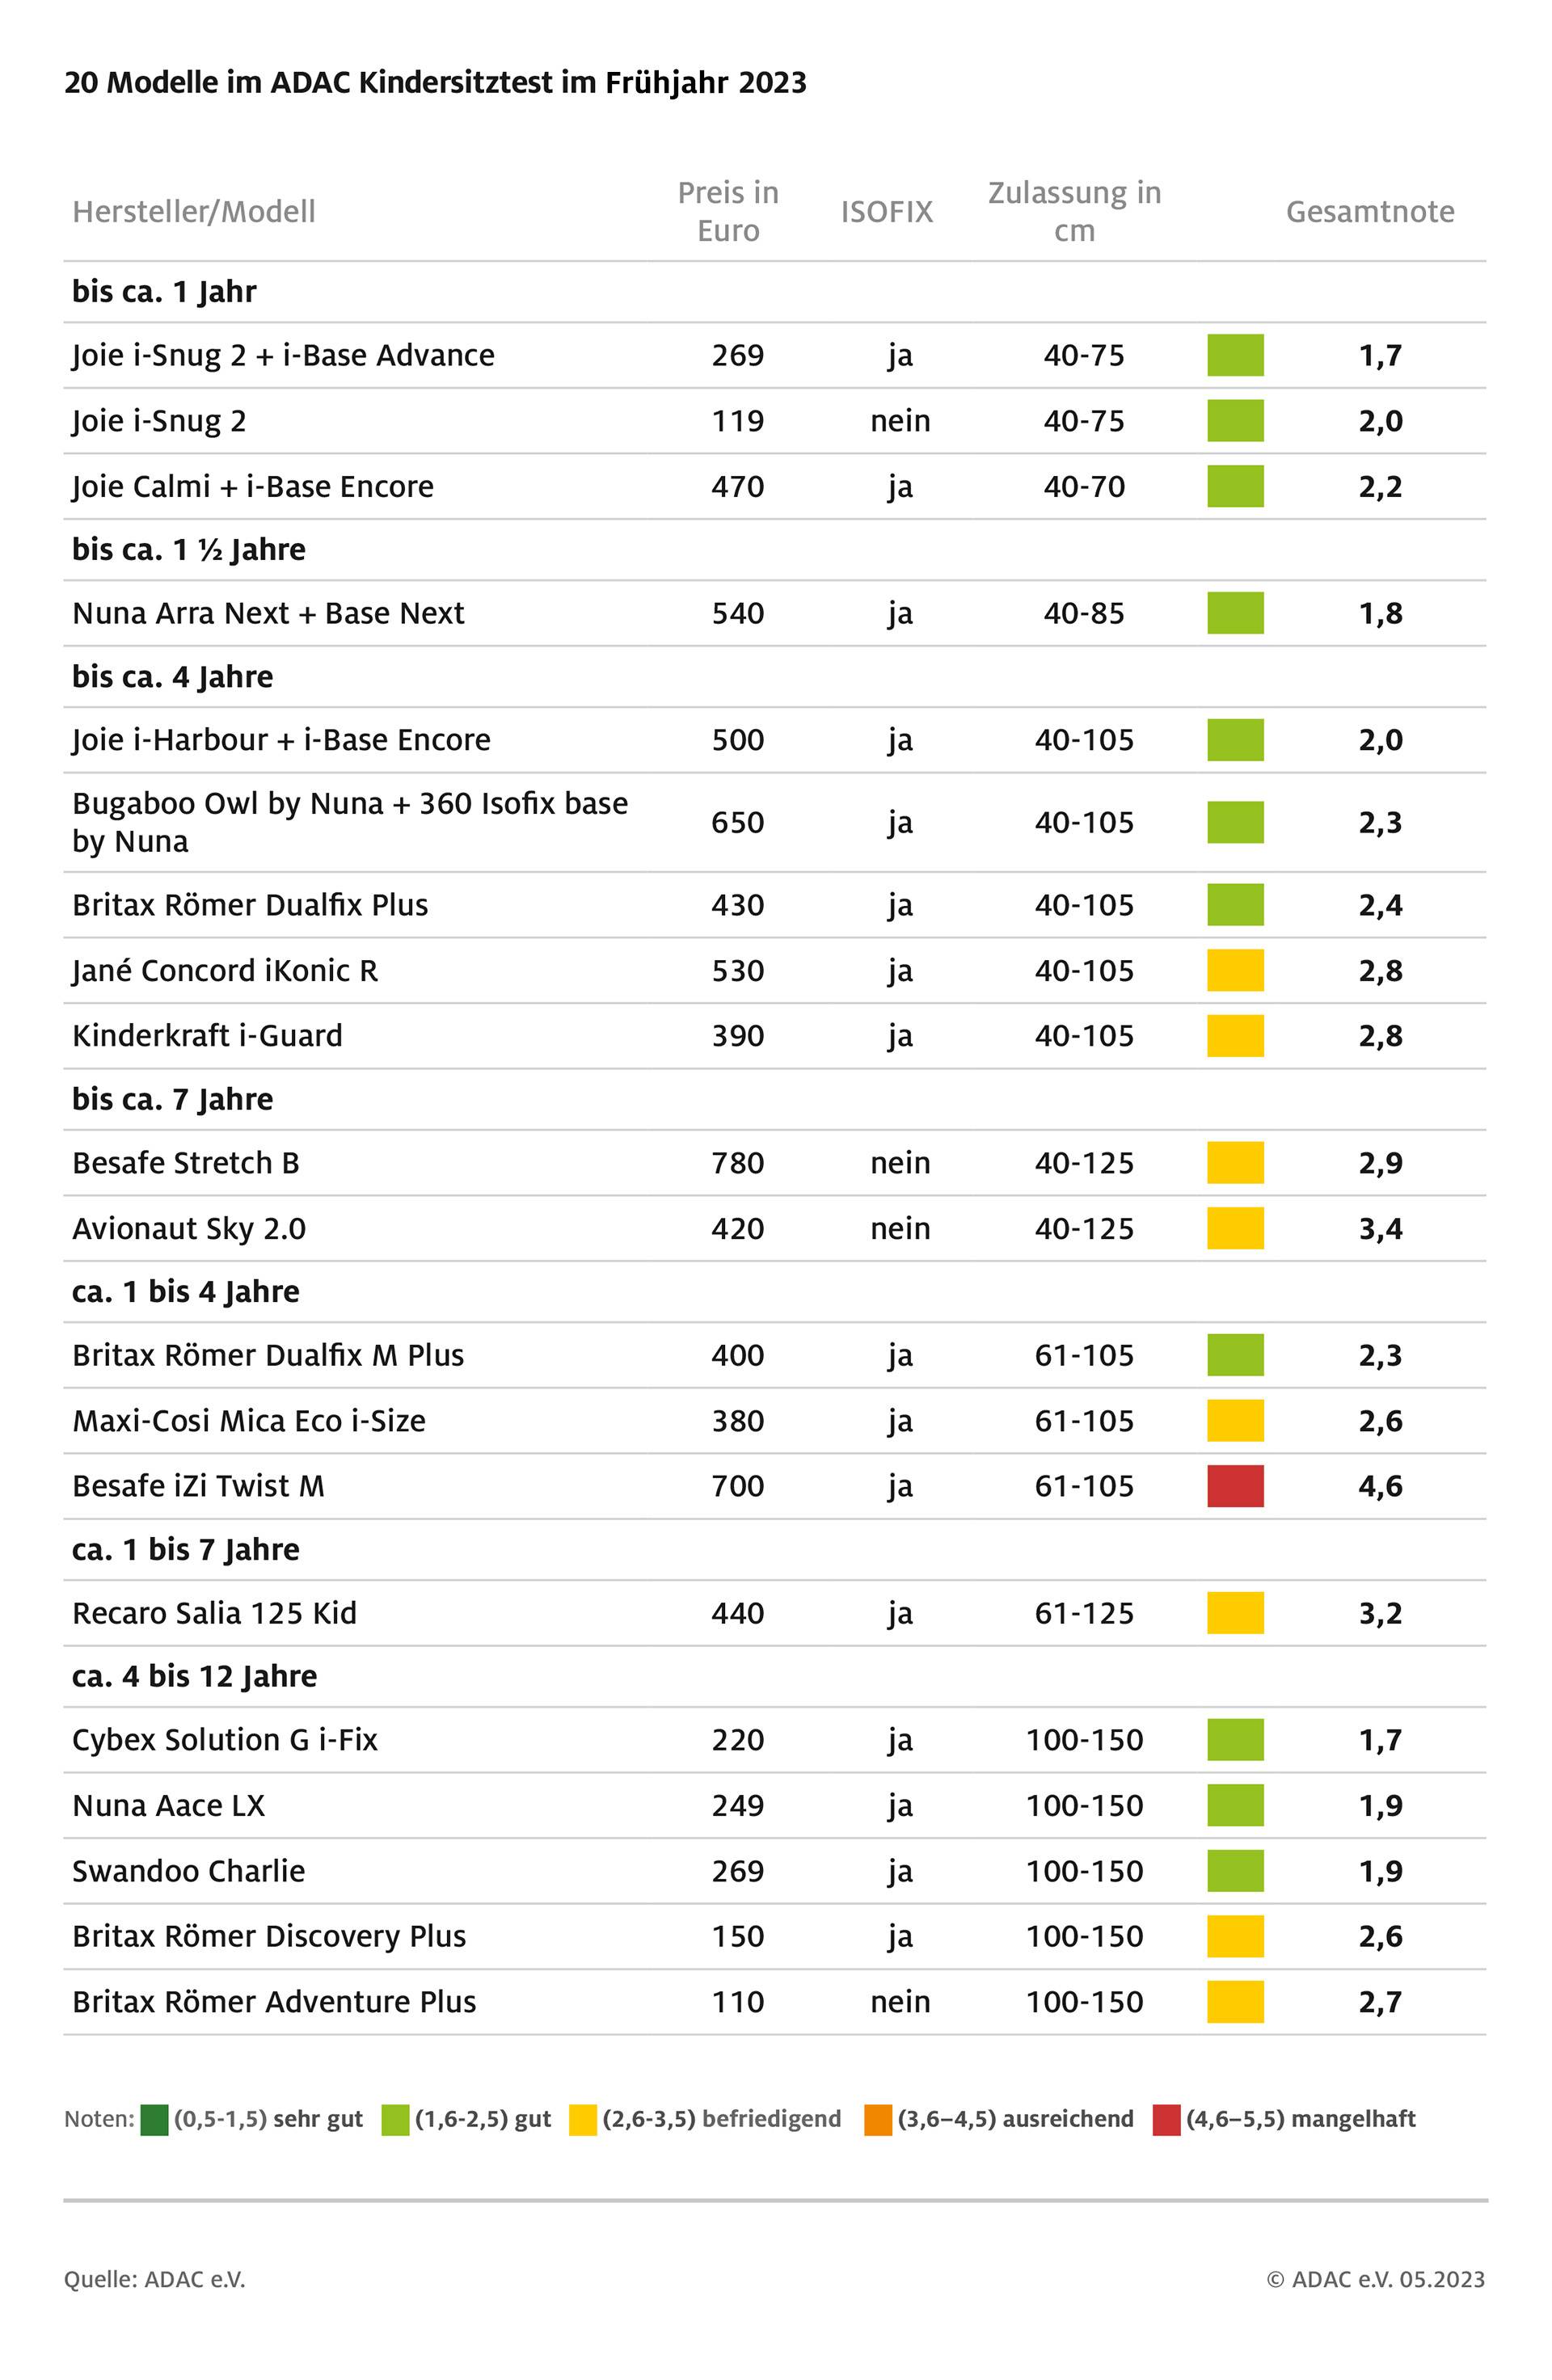Click the 'Zulassung in cm' column header
This screenshot has height=2380, width=1552.
coord(1074,212)
